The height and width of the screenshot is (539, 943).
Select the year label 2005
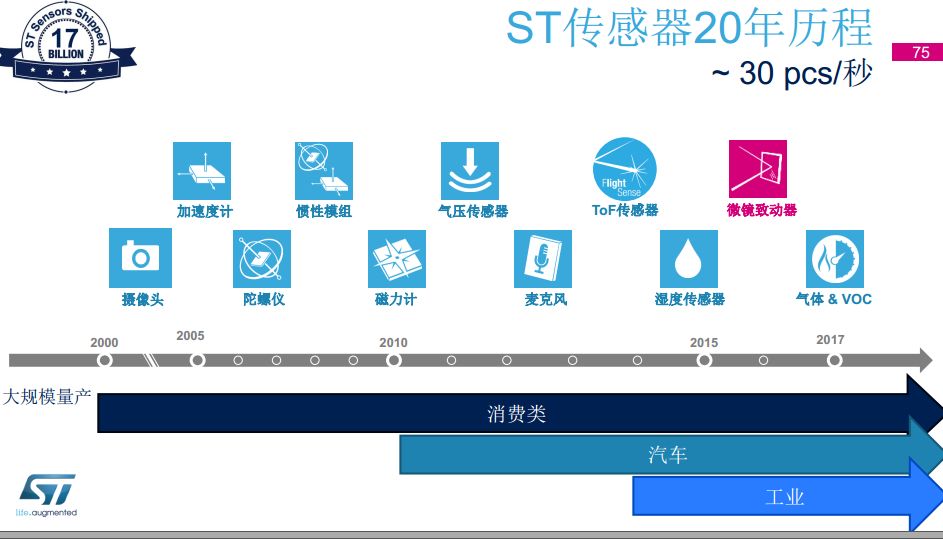(190, 336)
